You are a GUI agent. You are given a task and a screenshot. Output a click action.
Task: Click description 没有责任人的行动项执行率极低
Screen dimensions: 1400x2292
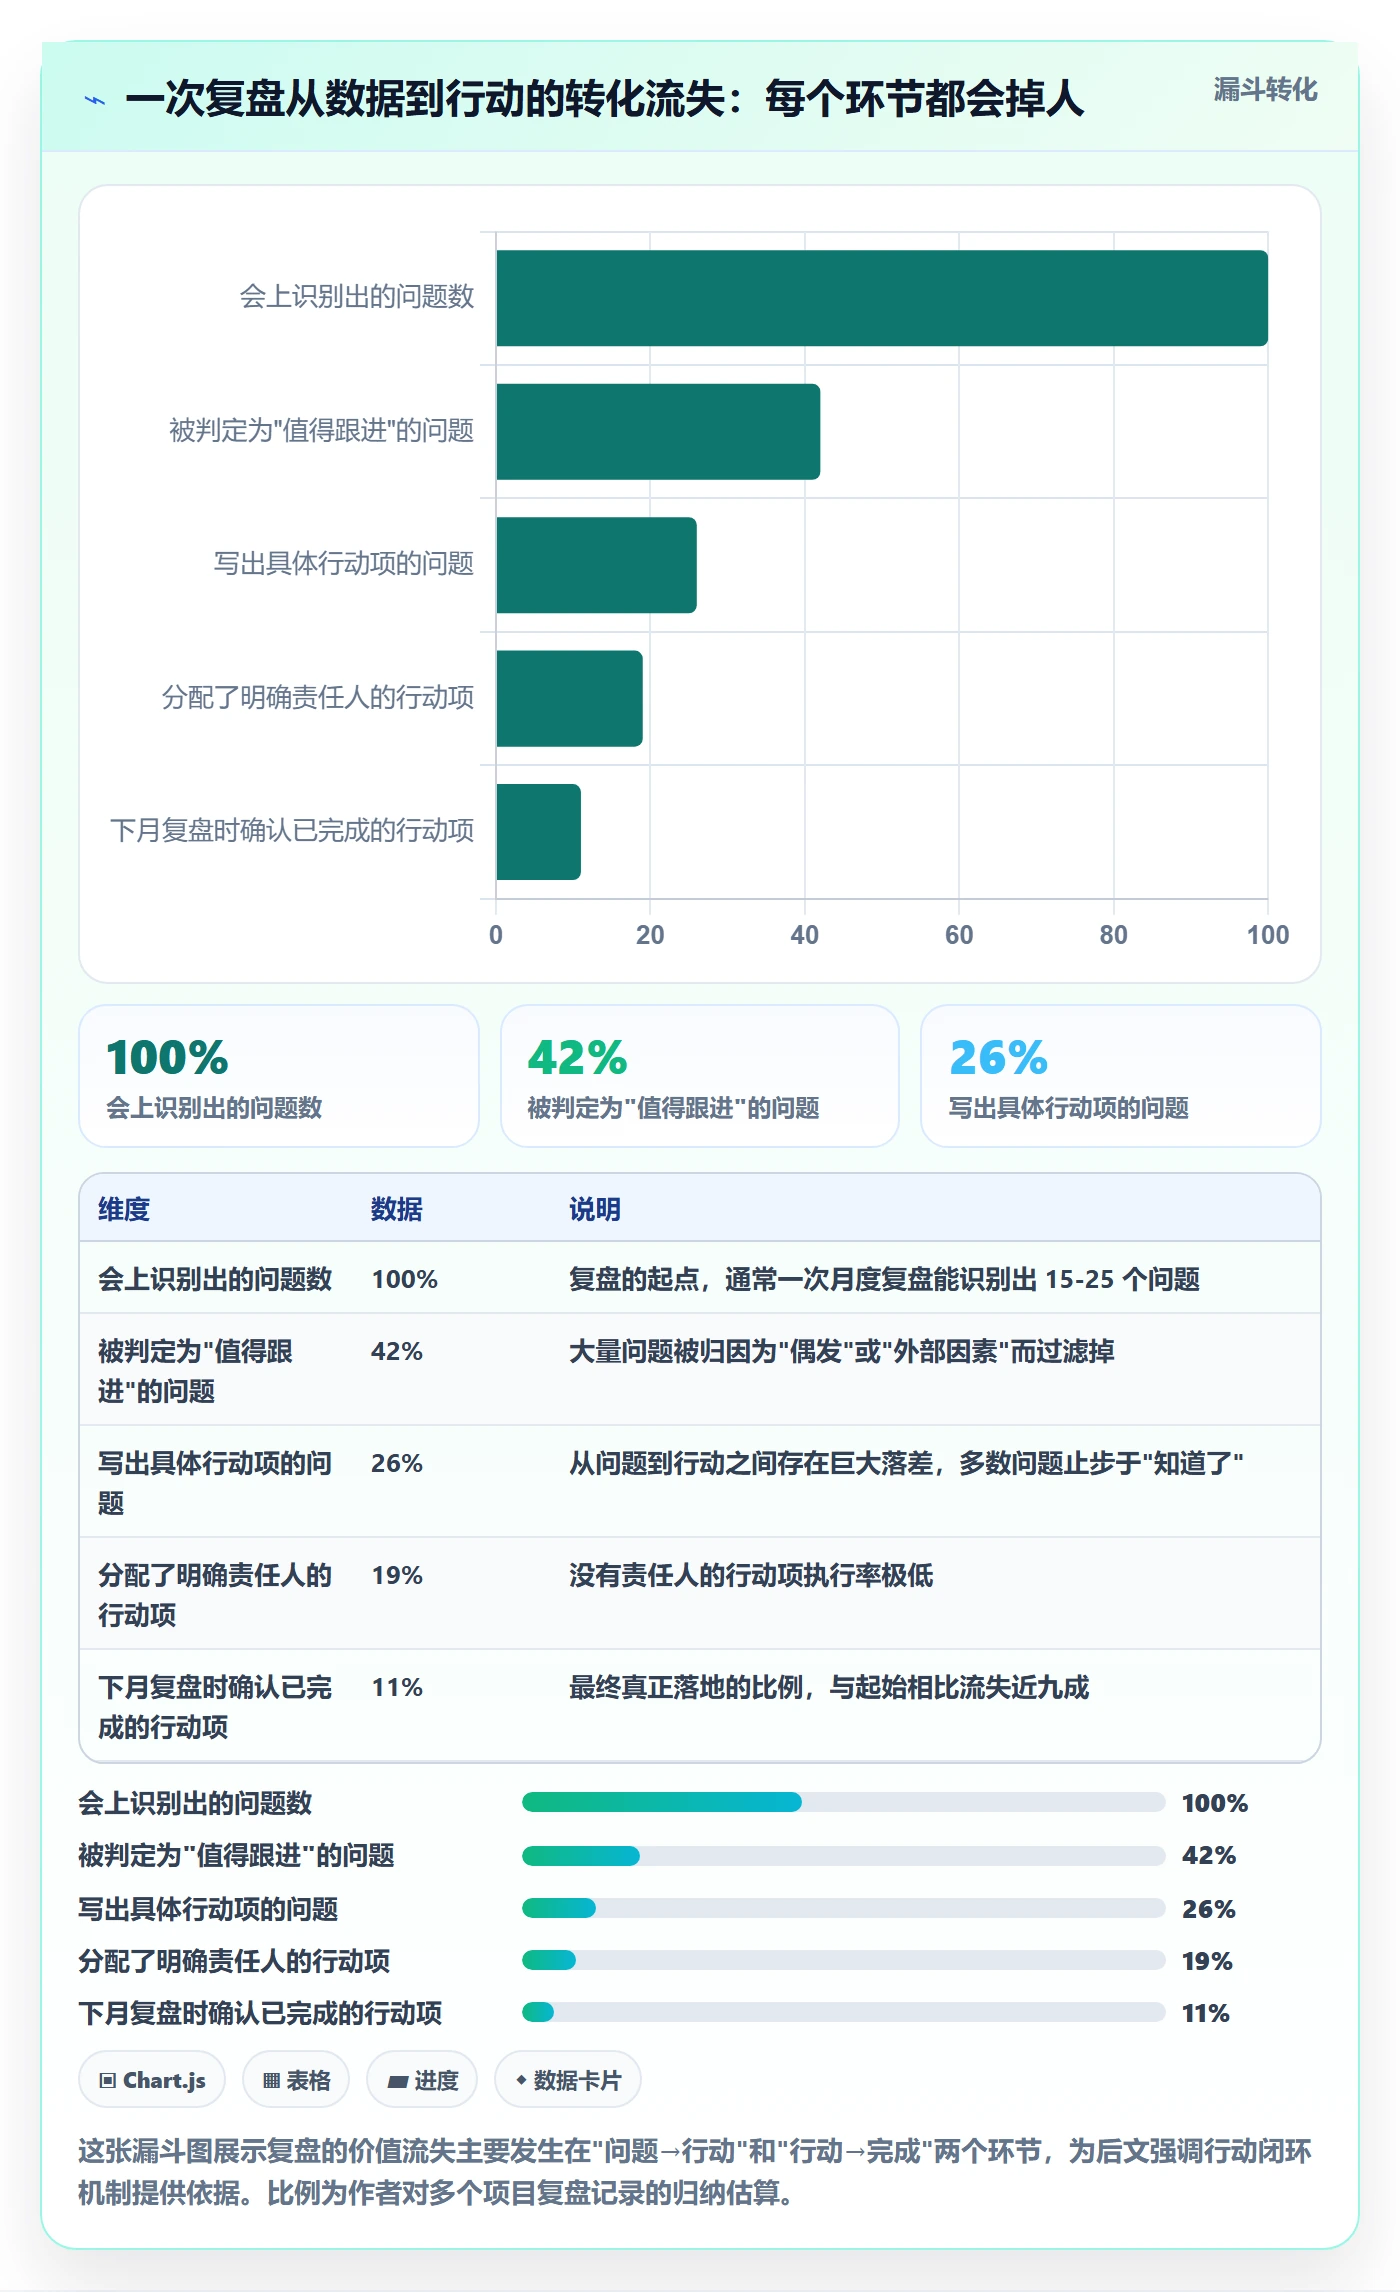751,1575
